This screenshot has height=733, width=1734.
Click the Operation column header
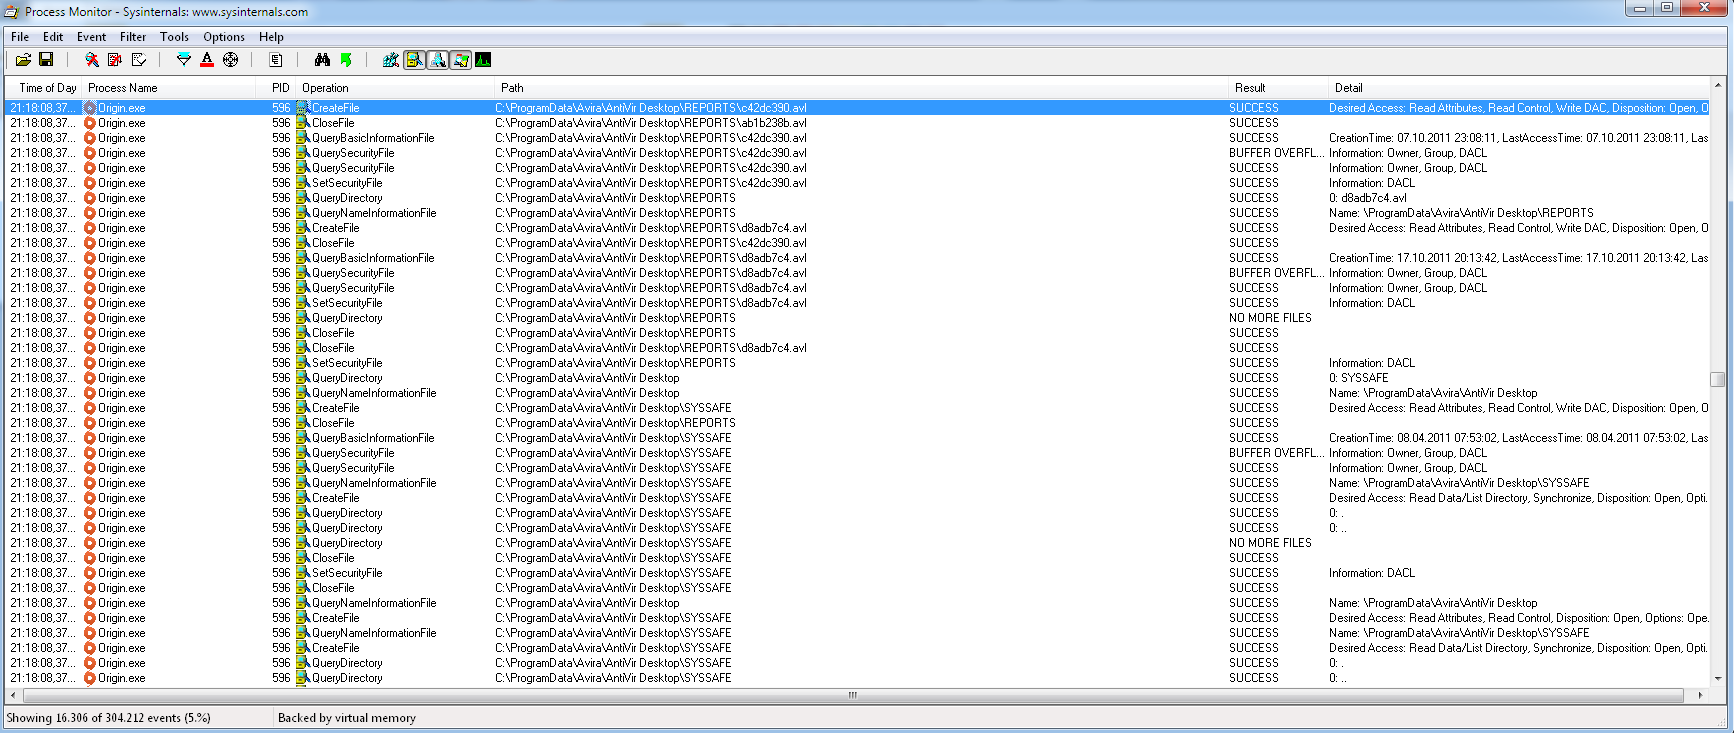[x=395, y=88]
